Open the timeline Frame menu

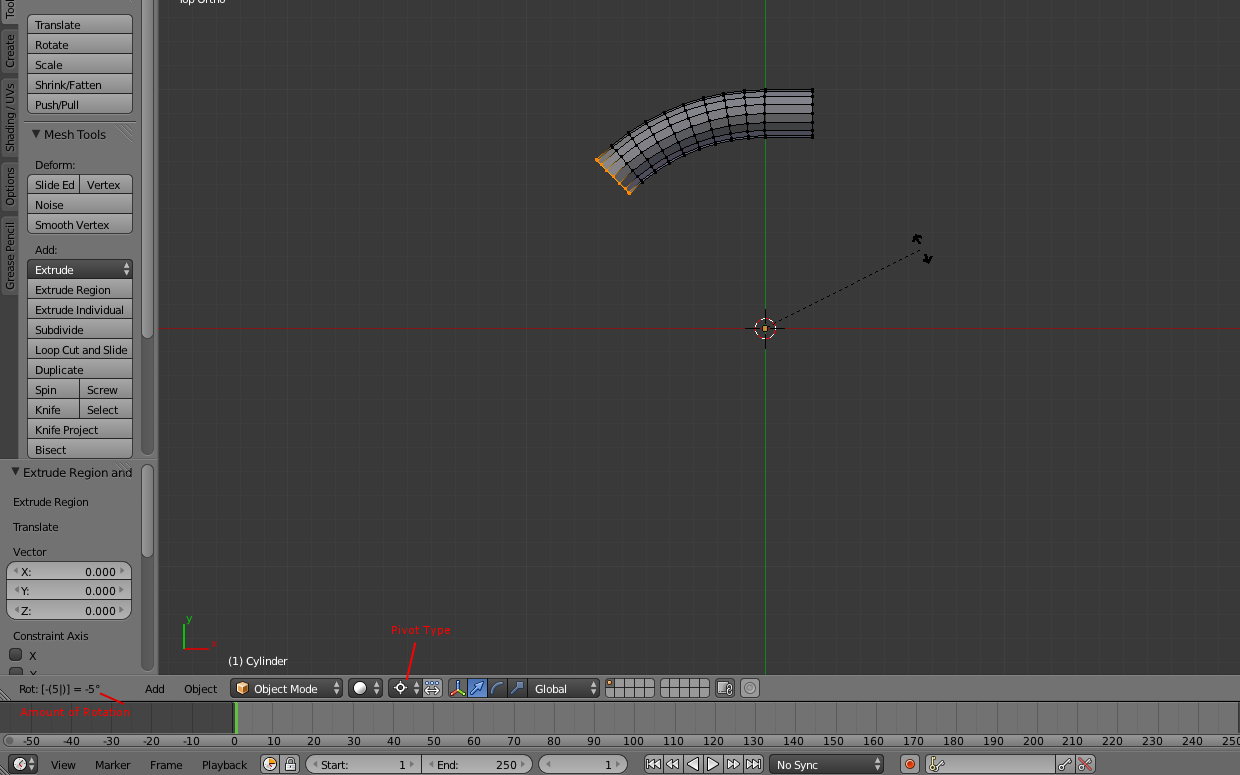166,764
